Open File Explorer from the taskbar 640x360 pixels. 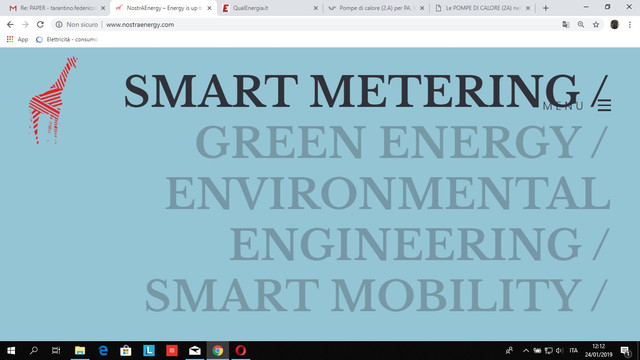(80, 351)
